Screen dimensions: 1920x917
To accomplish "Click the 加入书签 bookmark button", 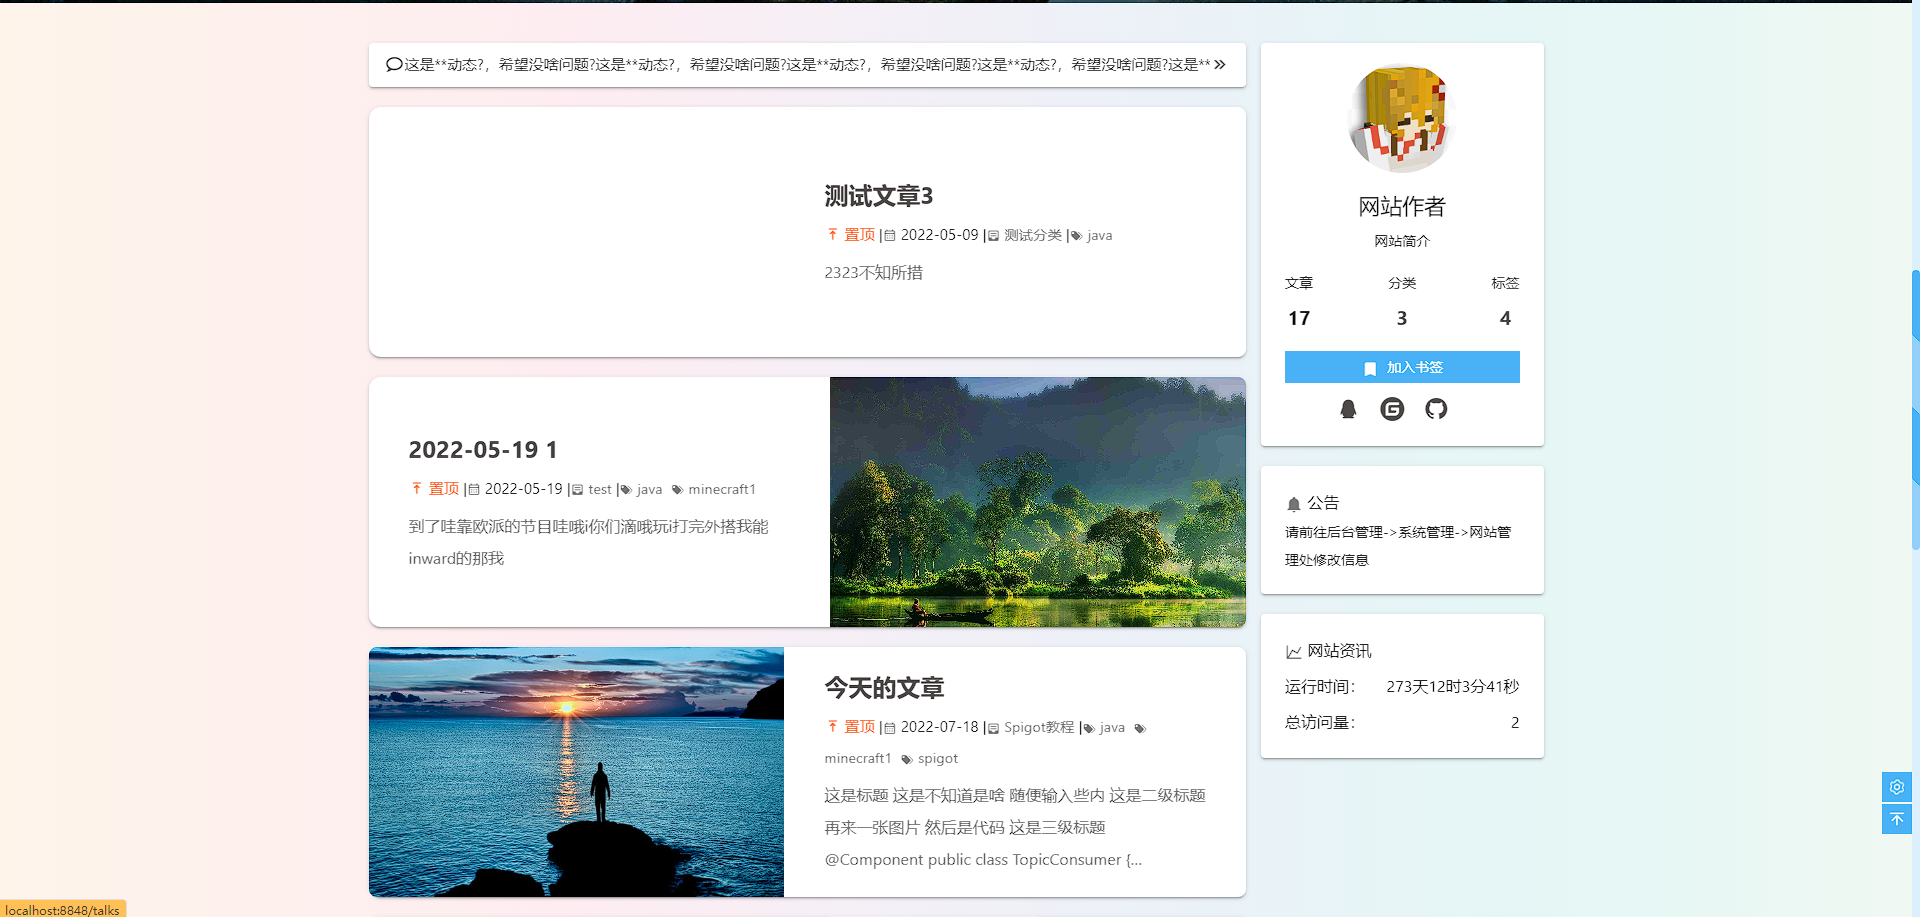I will point(1401,367).
